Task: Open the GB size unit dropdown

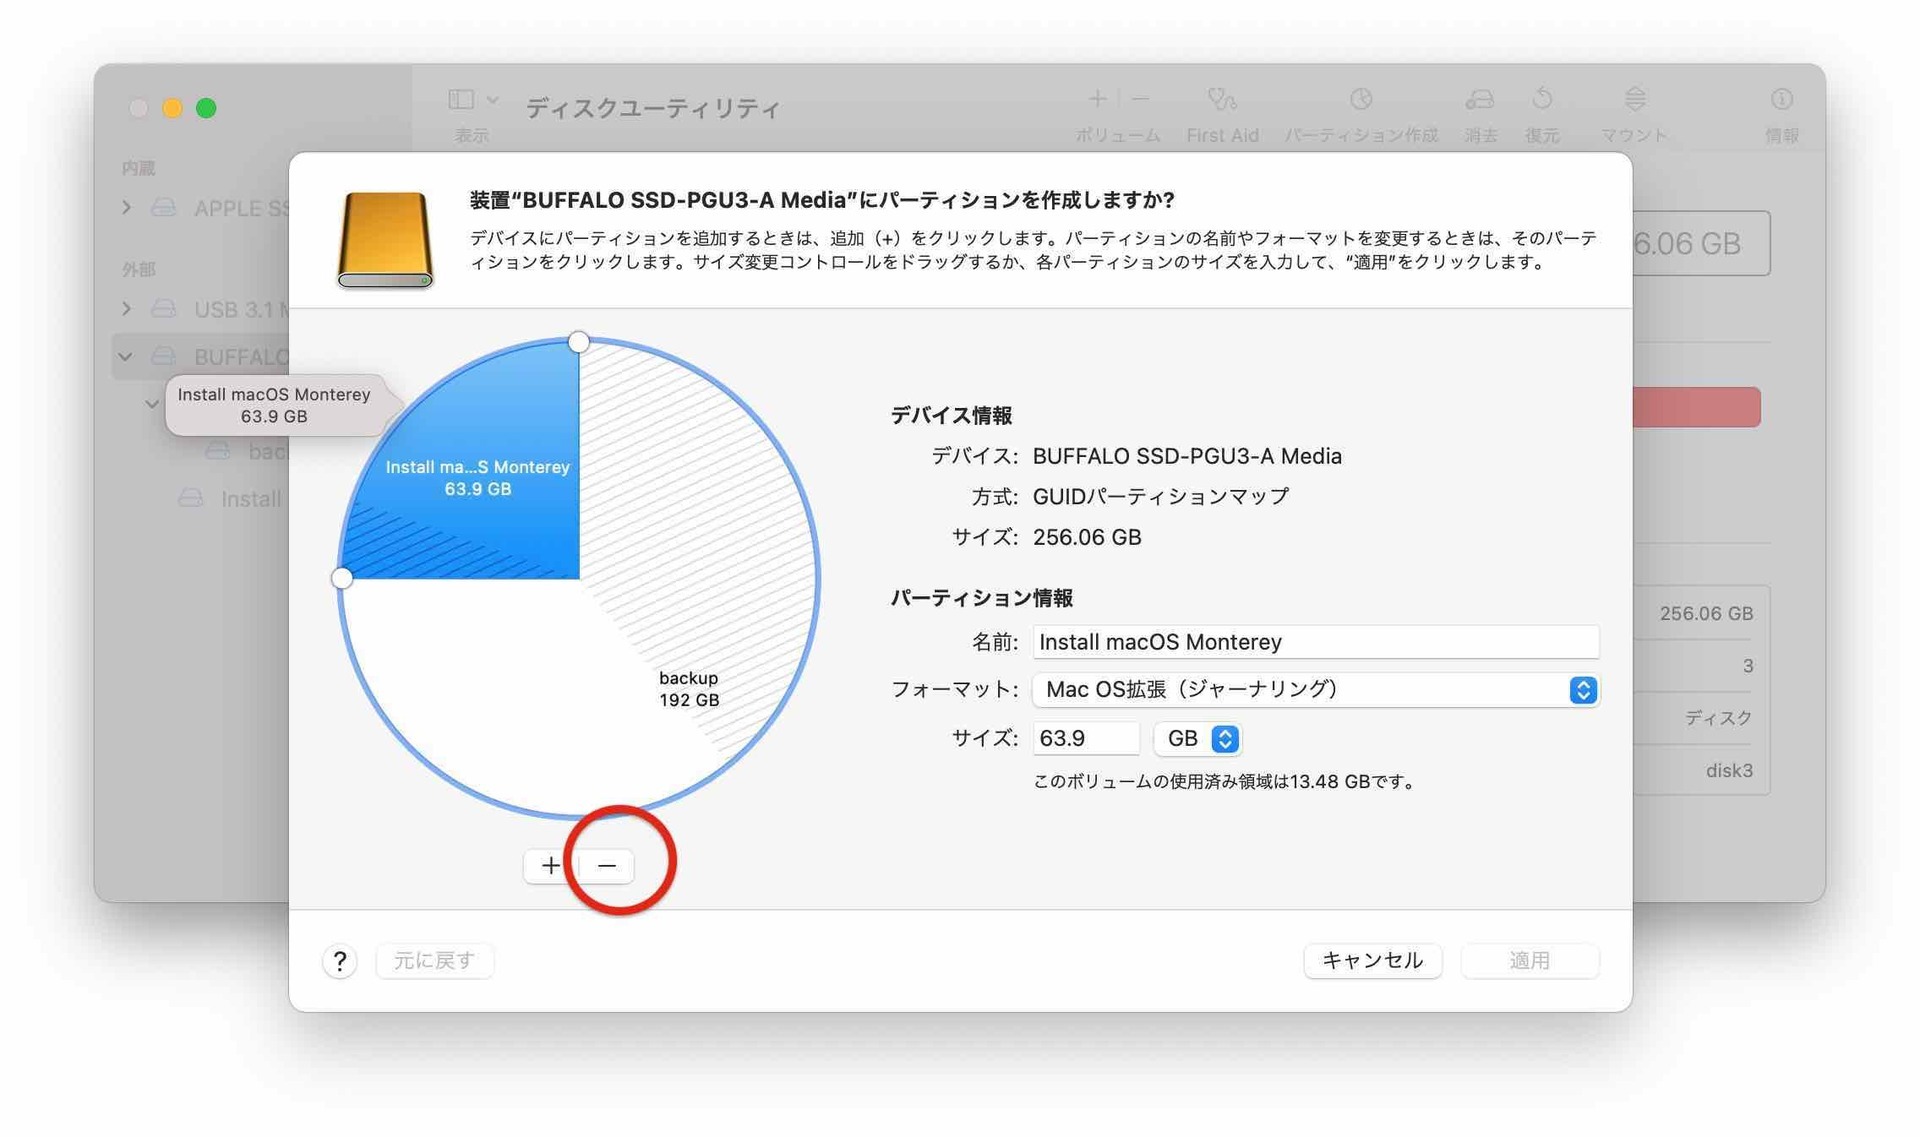Action: point(1197,739)
